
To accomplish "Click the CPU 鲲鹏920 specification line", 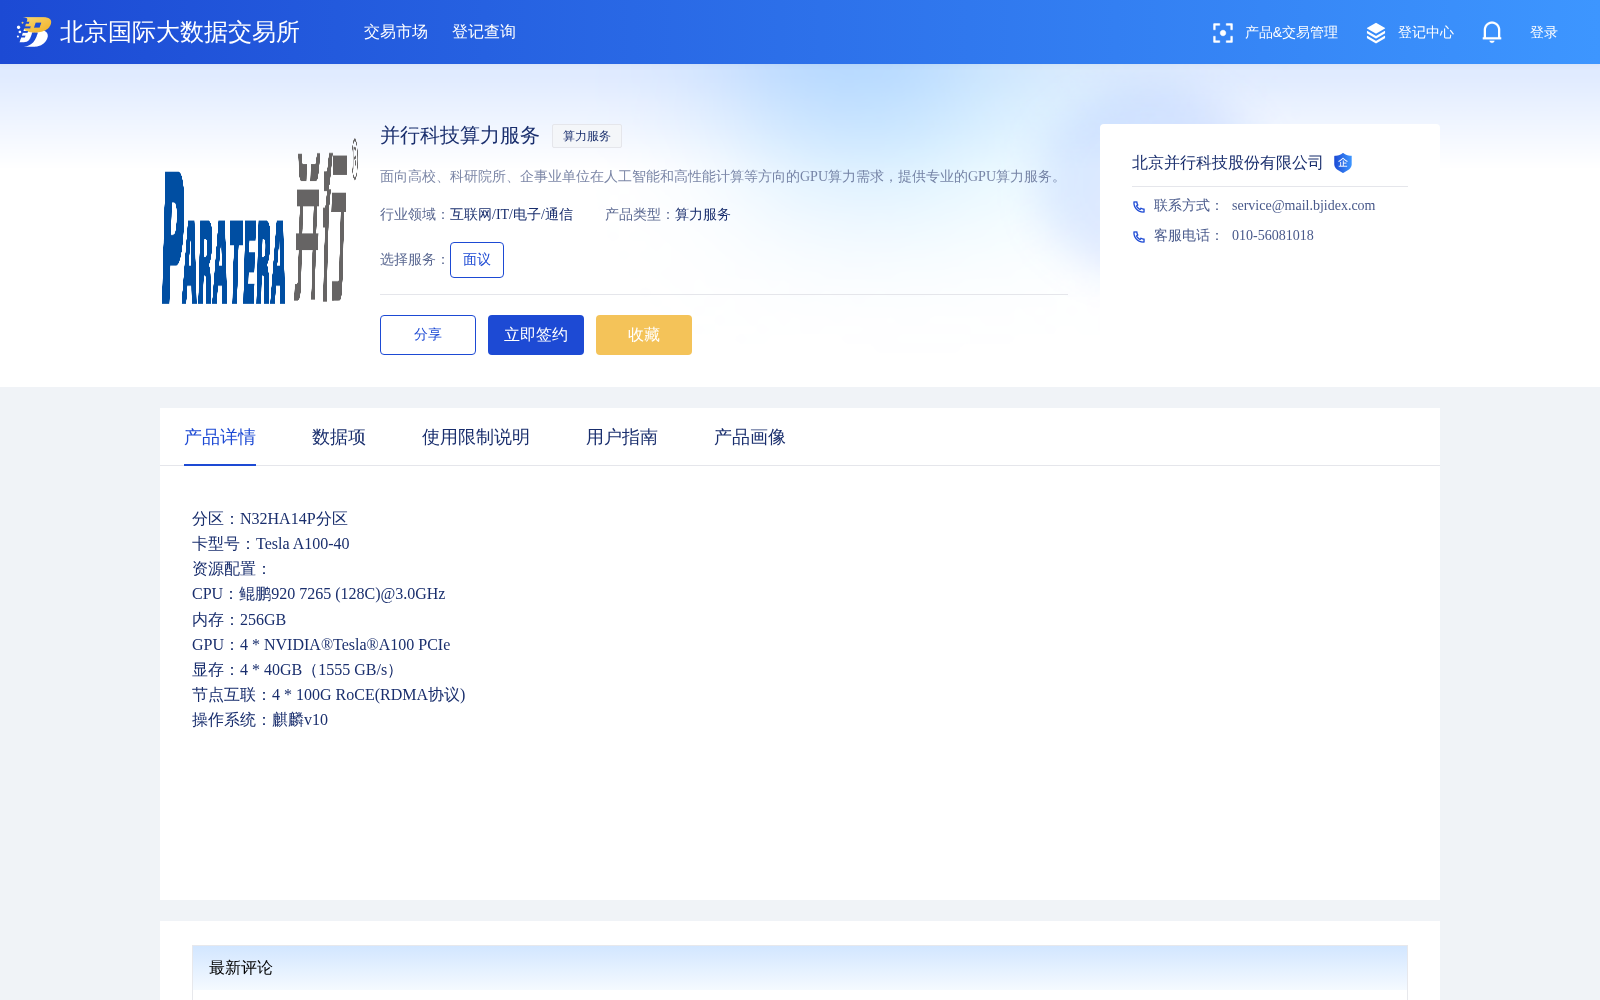I will tap(319, 594).
